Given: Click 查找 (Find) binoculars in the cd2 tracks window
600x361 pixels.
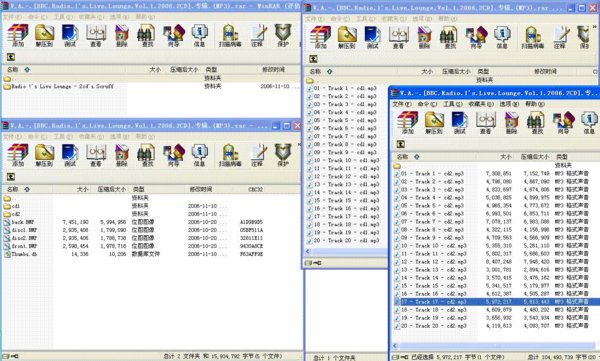Looking at the screenshot, I should pyautogui.click(x=537, y=123).
